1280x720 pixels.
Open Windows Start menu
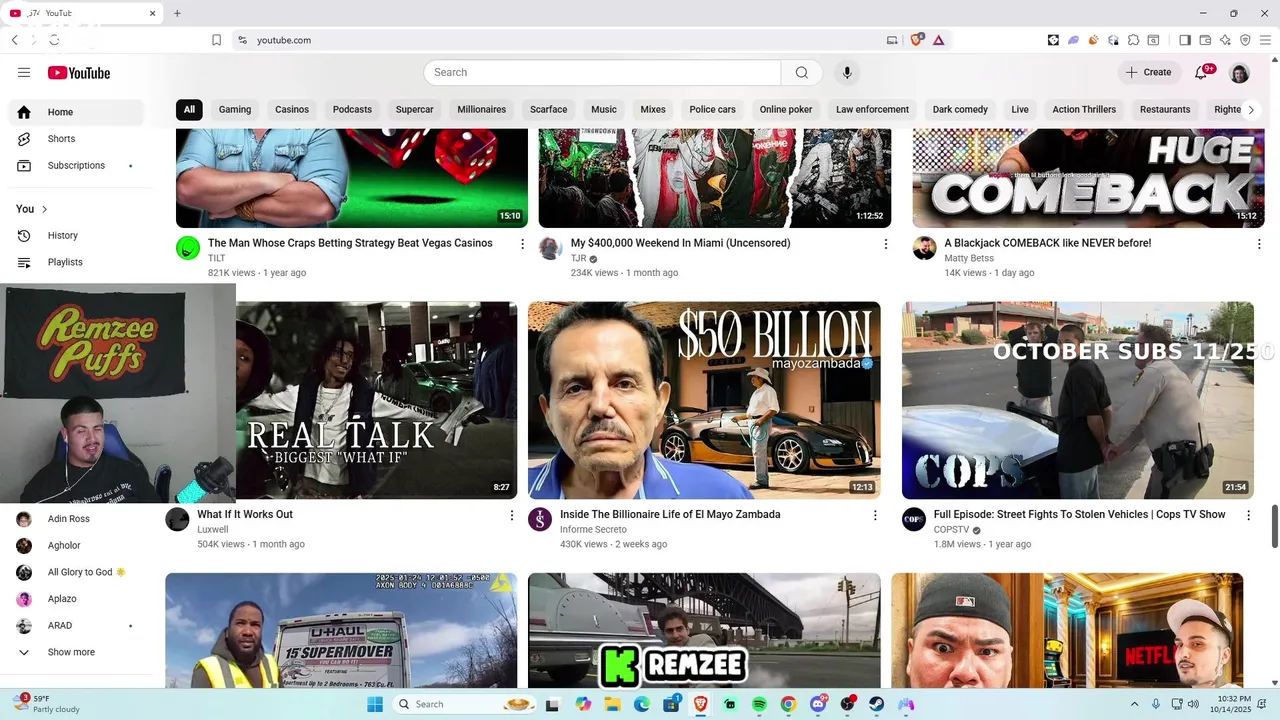(375, 704)
